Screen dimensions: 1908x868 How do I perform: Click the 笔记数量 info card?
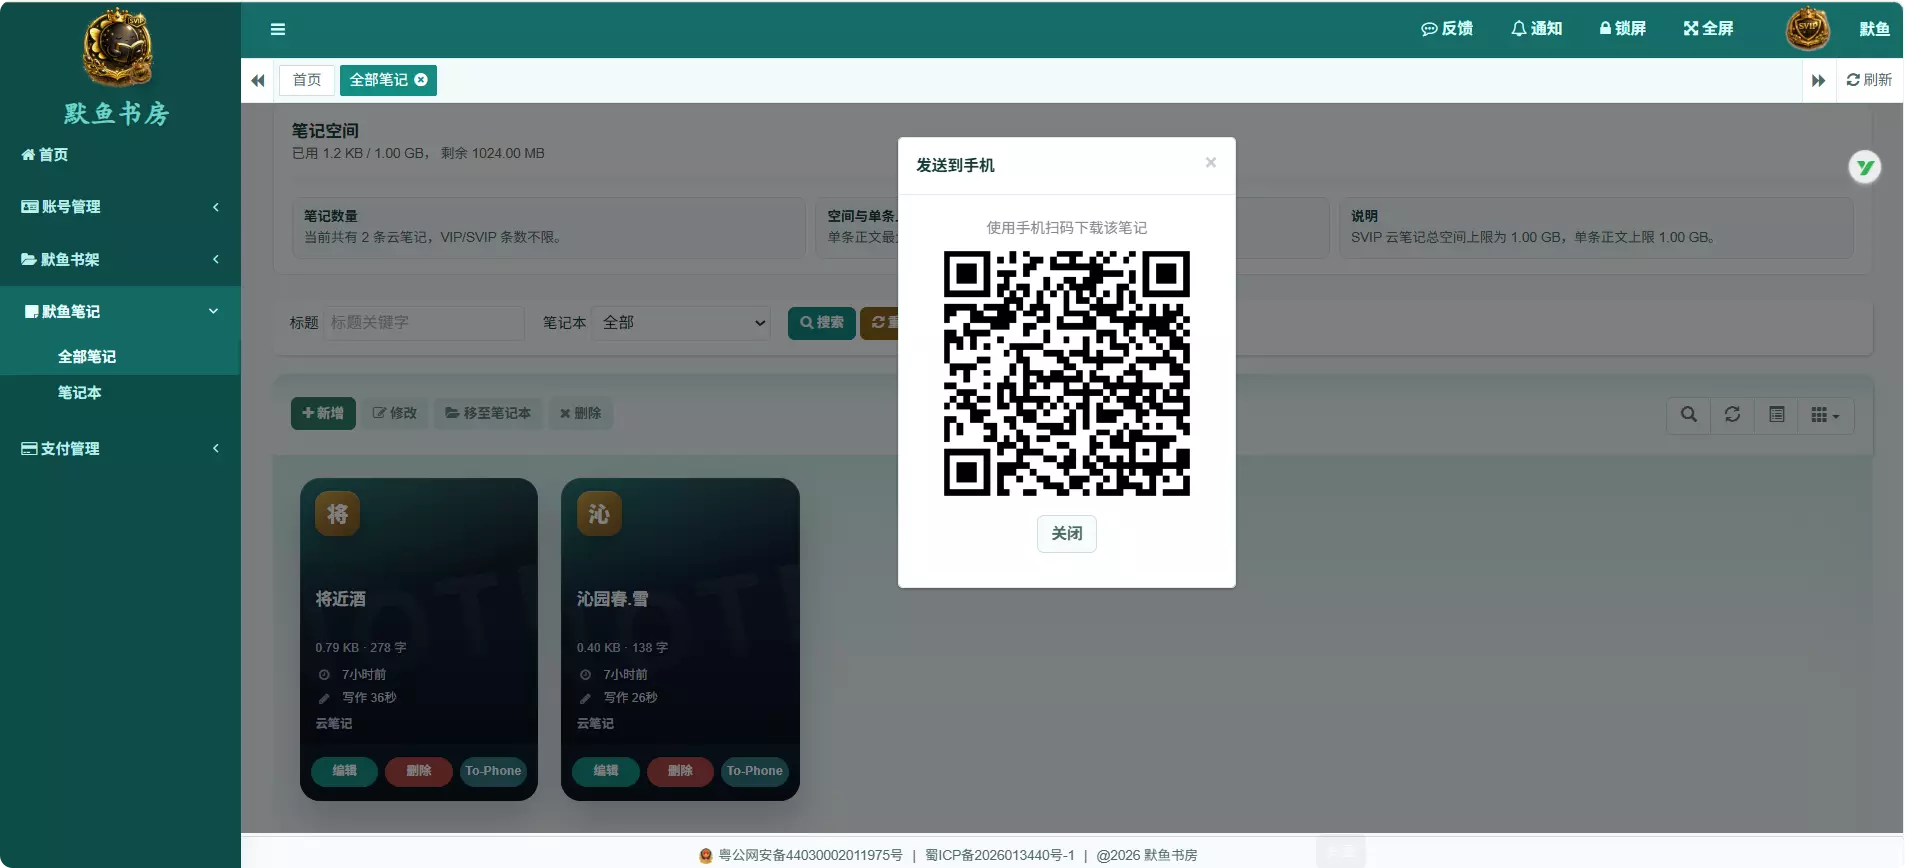click(548, 228)
